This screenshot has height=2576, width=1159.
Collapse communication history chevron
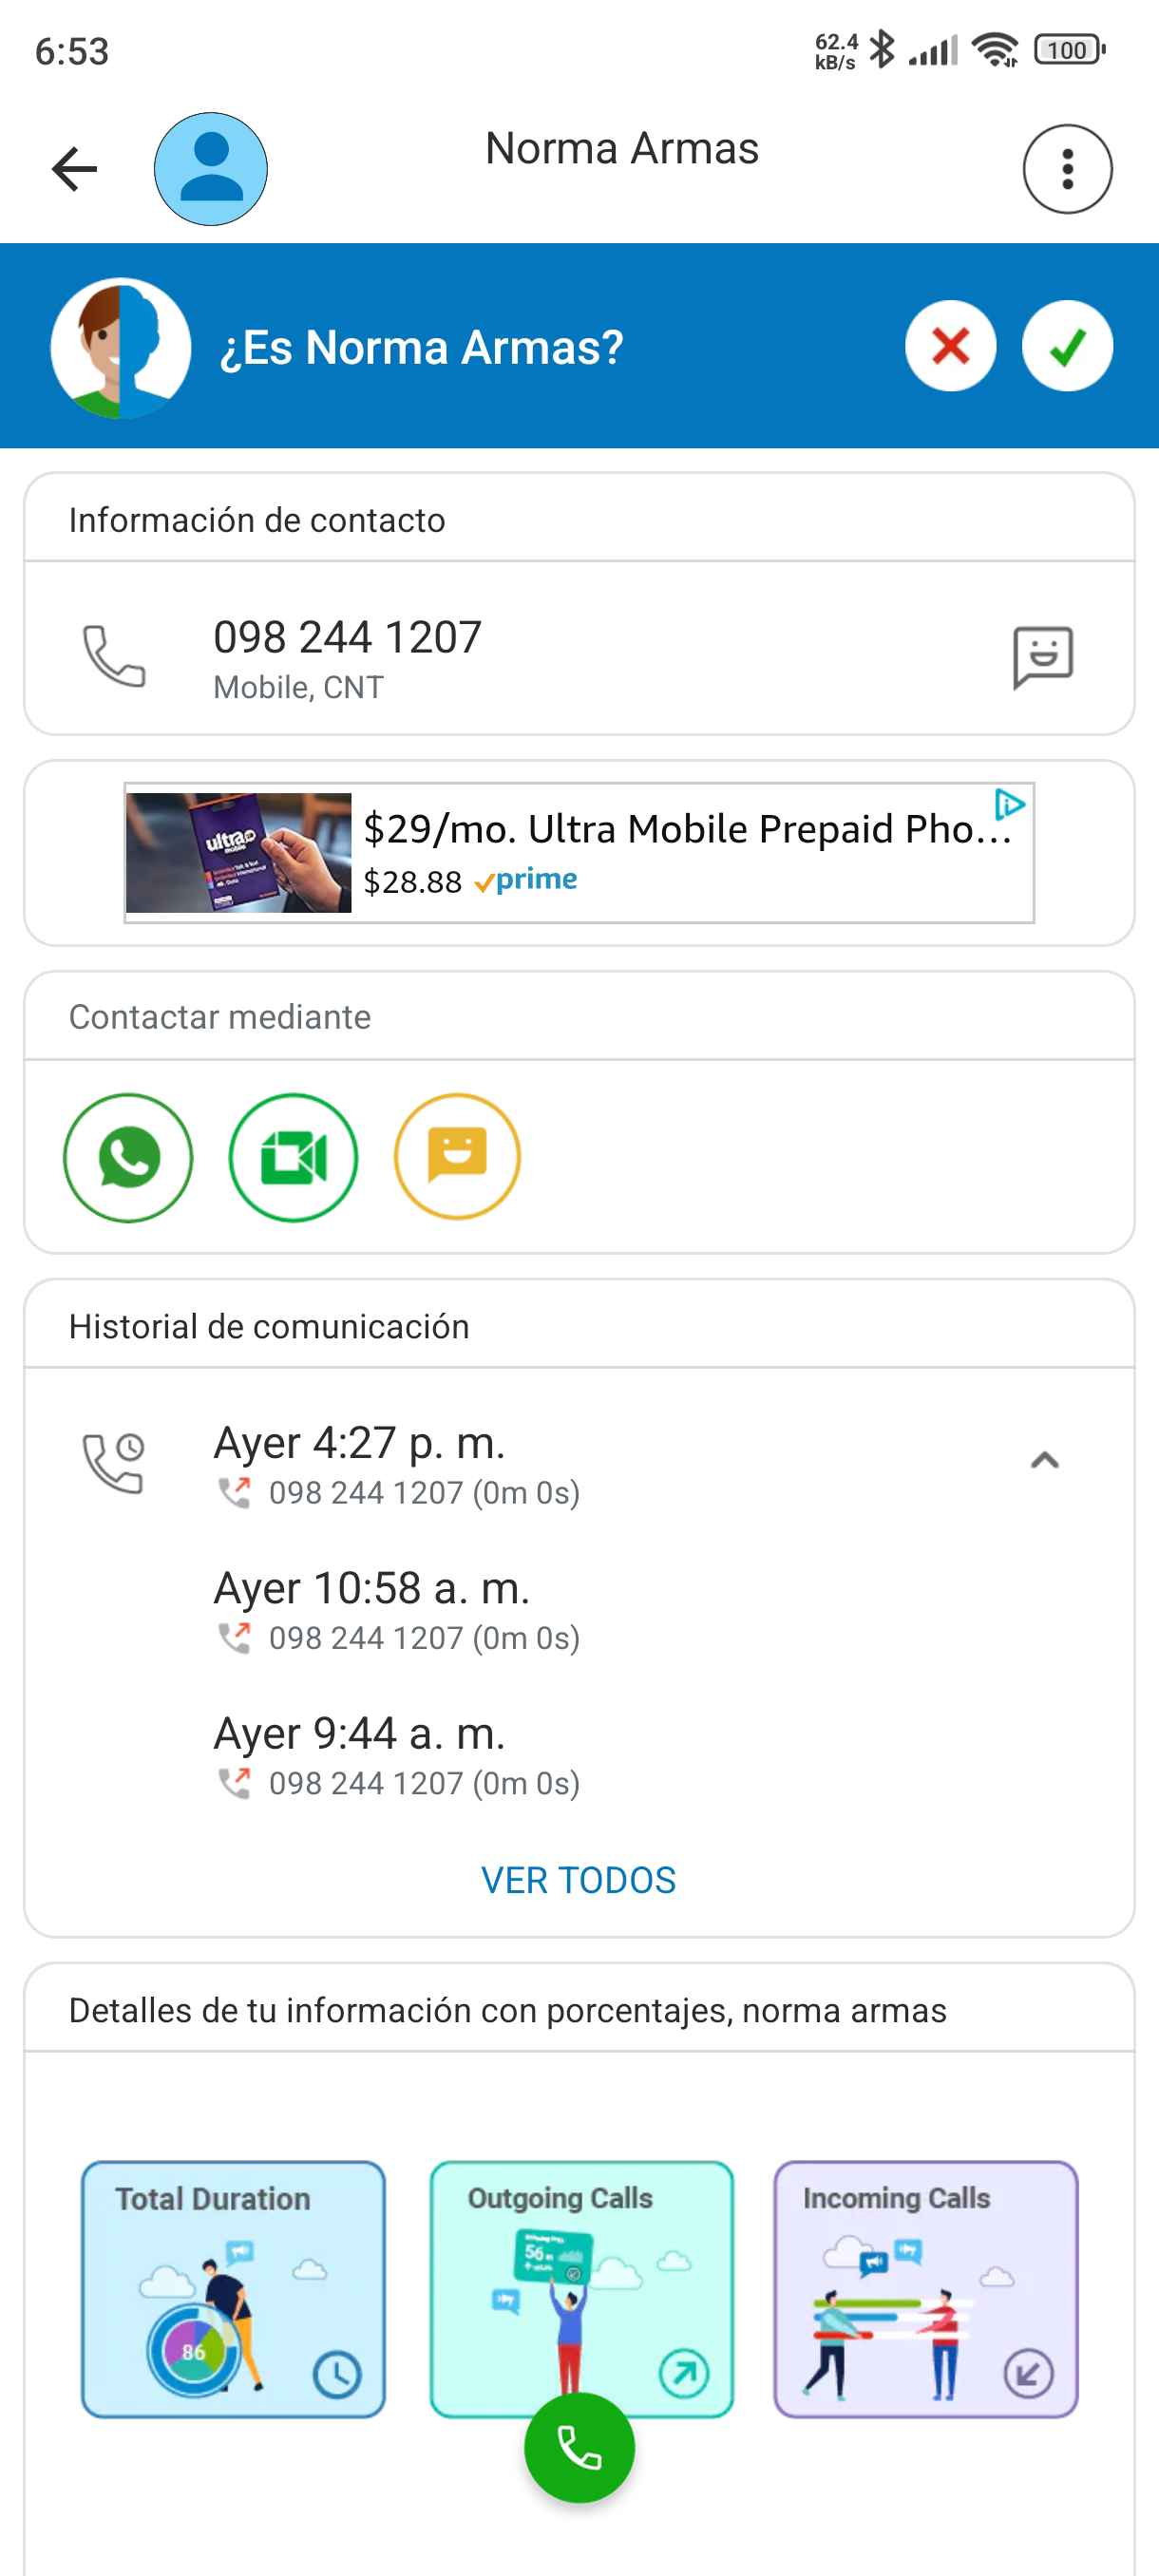click(1044, 1460)
